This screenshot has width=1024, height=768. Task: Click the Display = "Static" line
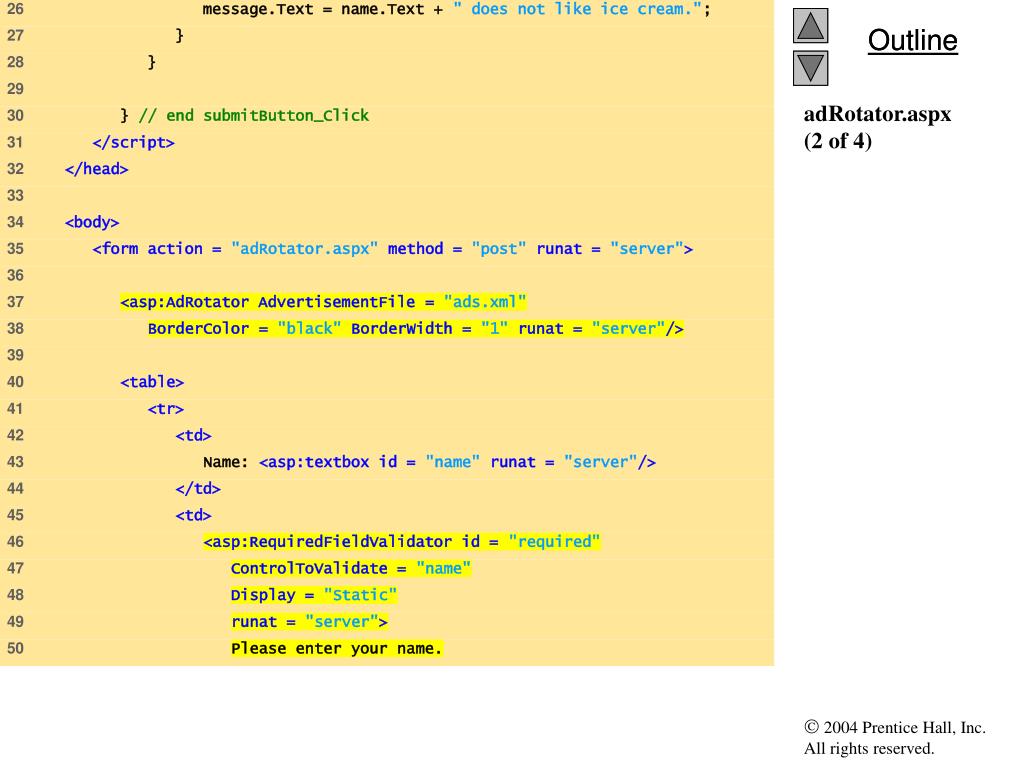pos(313,596)
